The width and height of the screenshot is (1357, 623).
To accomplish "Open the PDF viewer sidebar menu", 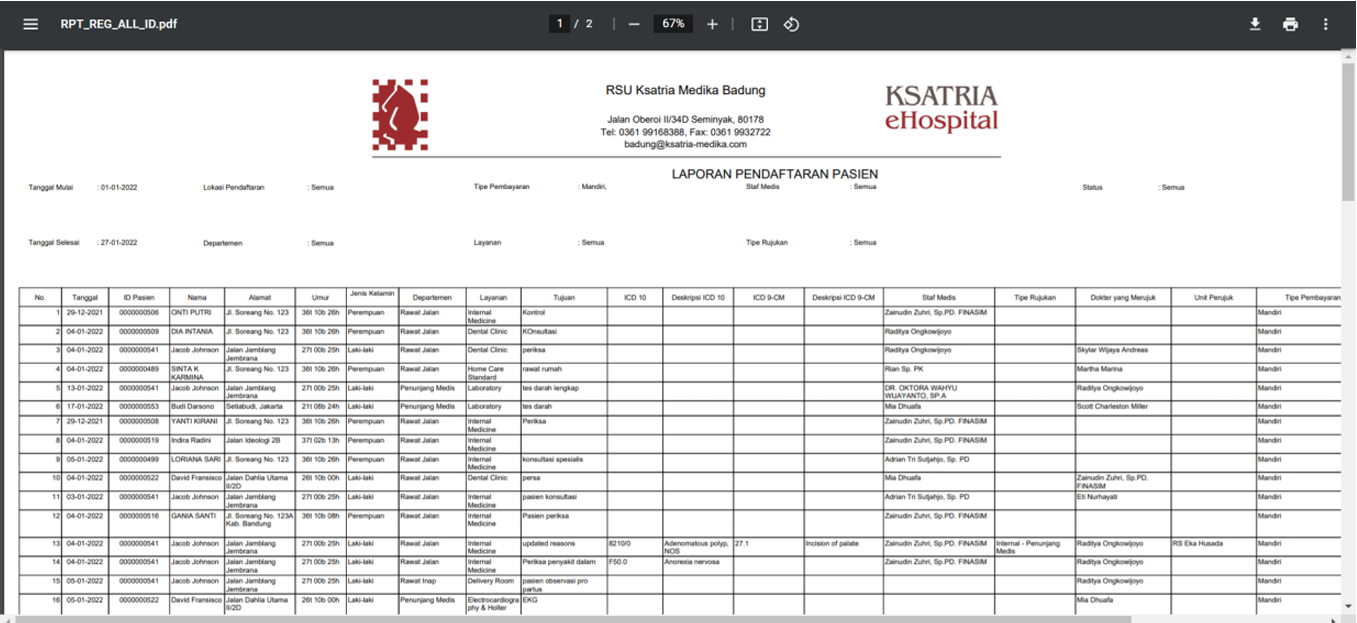I will click(x=31, y=24).
